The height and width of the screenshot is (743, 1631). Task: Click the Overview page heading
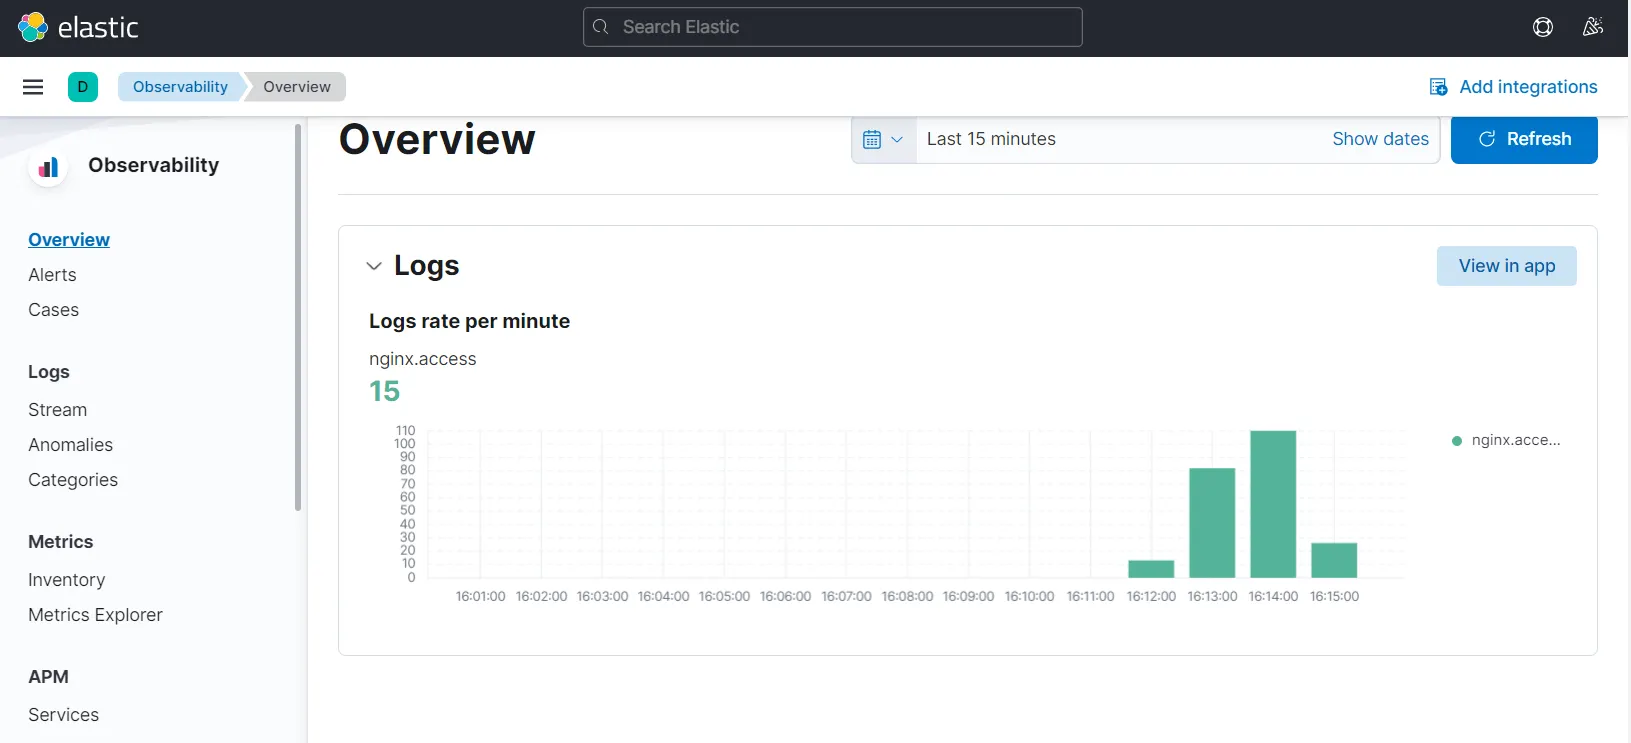click(x=437, y=139)
